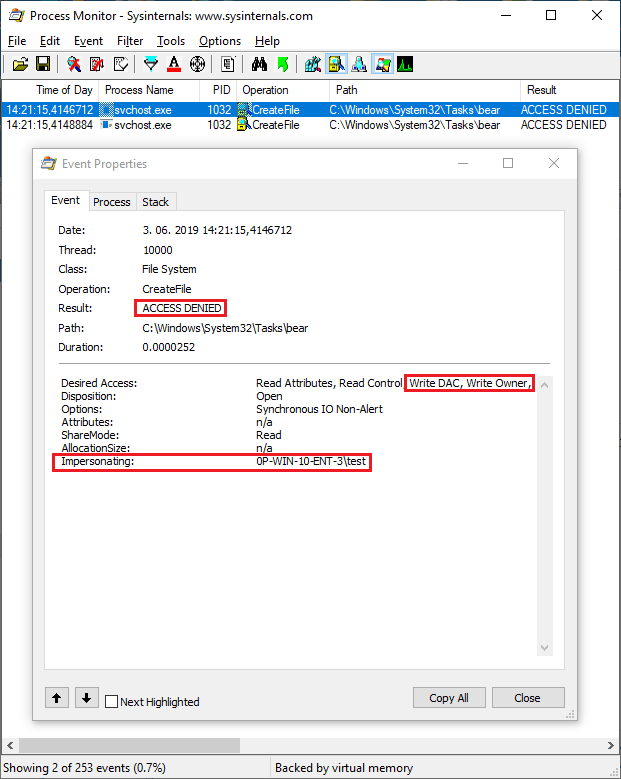This screenshot has width=621, height=779.
Task: Sort by Result column header
Action: 570,90
